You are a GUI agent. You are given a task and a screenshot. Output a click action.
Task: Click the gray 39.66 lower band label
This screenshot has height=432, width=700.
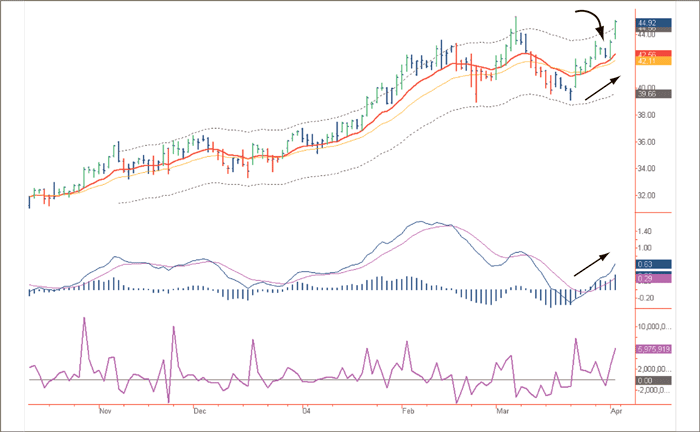(651, 95)
